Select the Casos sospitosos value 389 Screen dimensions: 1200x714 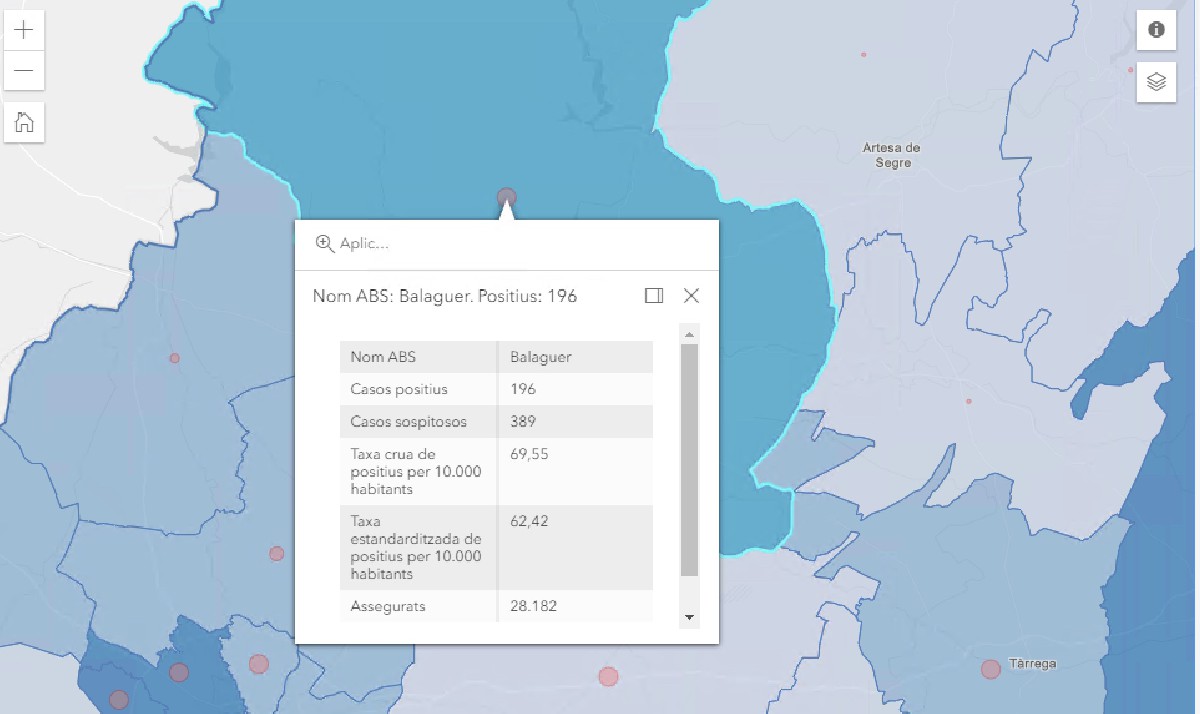tap(523, 422)
